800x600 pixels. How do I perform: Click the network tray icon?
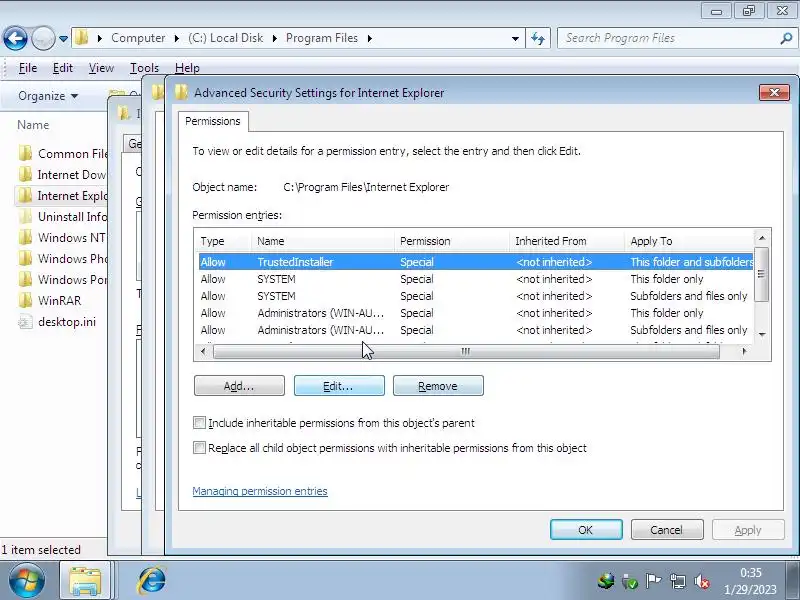(x=678, y=581)
